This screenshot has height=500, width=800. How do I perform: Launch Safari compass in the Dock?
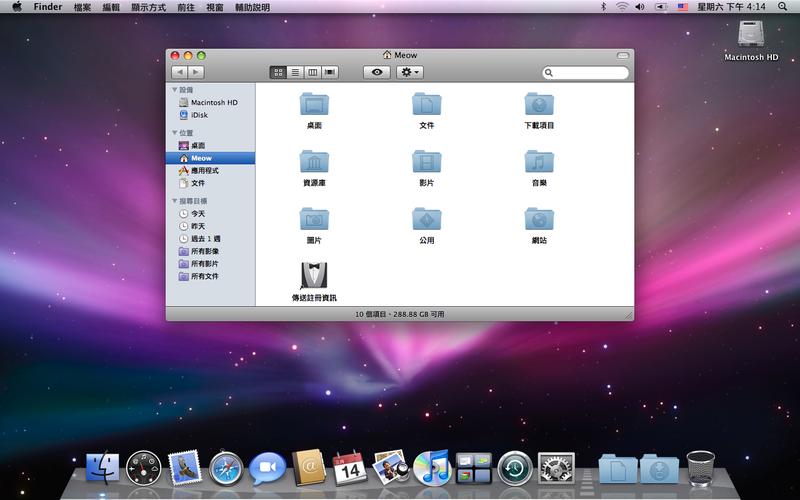point(226,468)
